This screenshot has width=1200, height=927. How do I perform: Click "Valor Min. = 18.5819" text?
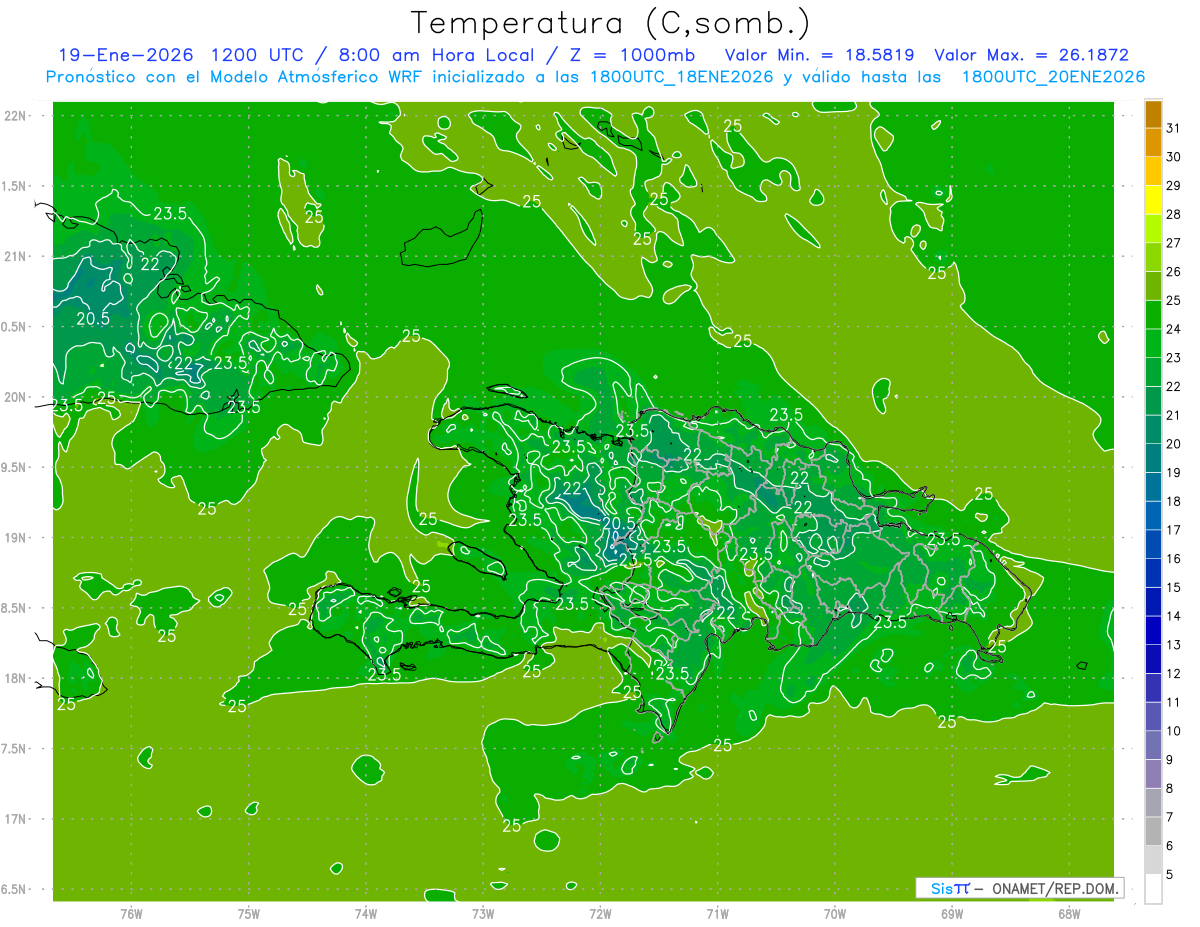[819, 55]
